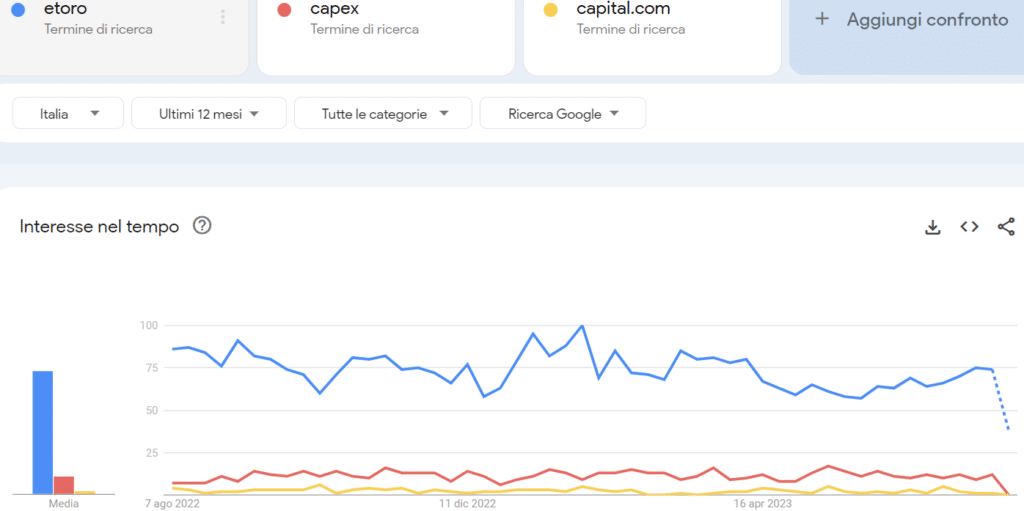Click the plus icon in Aggiungi confronto

coord(822,19)
